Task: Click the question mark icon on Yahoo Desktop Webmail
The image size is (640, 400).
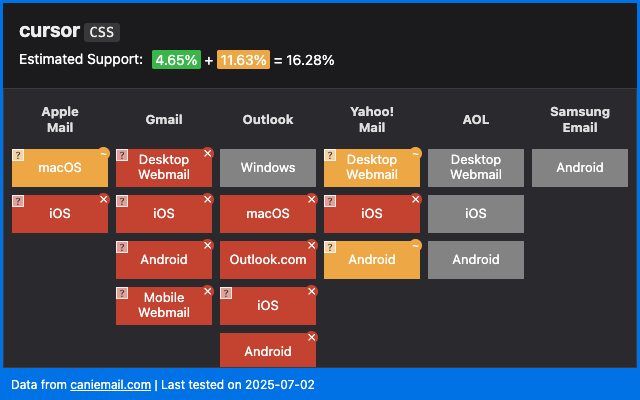Action: [330, 155]
